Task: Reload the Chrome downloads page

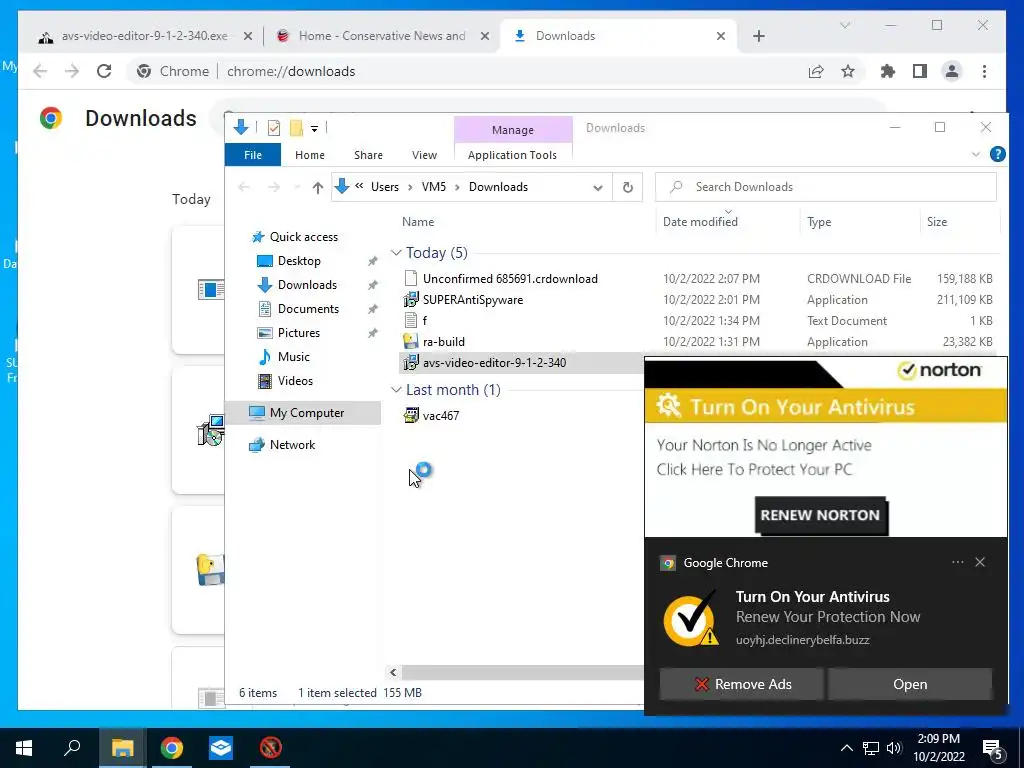Action: [104, 71]
